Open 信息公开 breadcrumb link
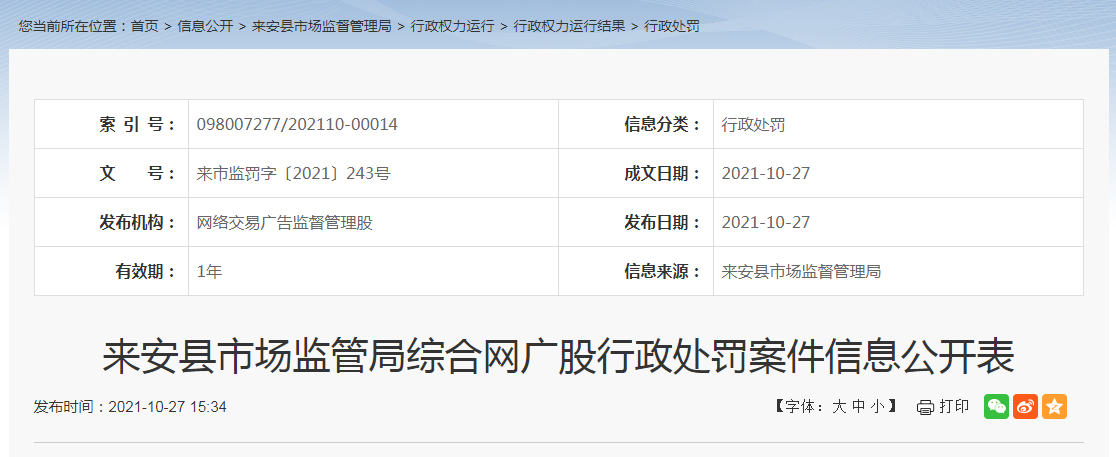This screenshot has height=457, width=1116. click(205, 26)
